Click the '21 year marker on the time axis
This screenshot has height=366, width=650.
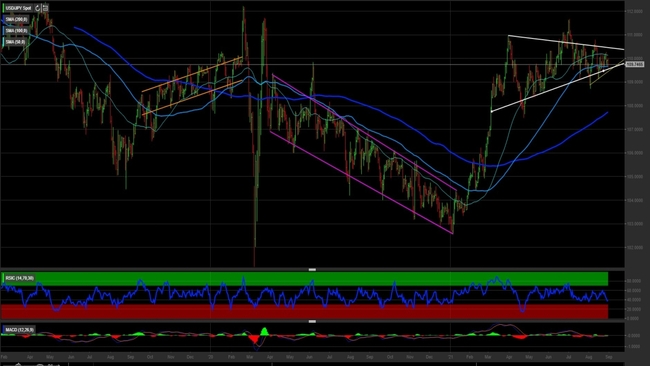tap(451, 356)
